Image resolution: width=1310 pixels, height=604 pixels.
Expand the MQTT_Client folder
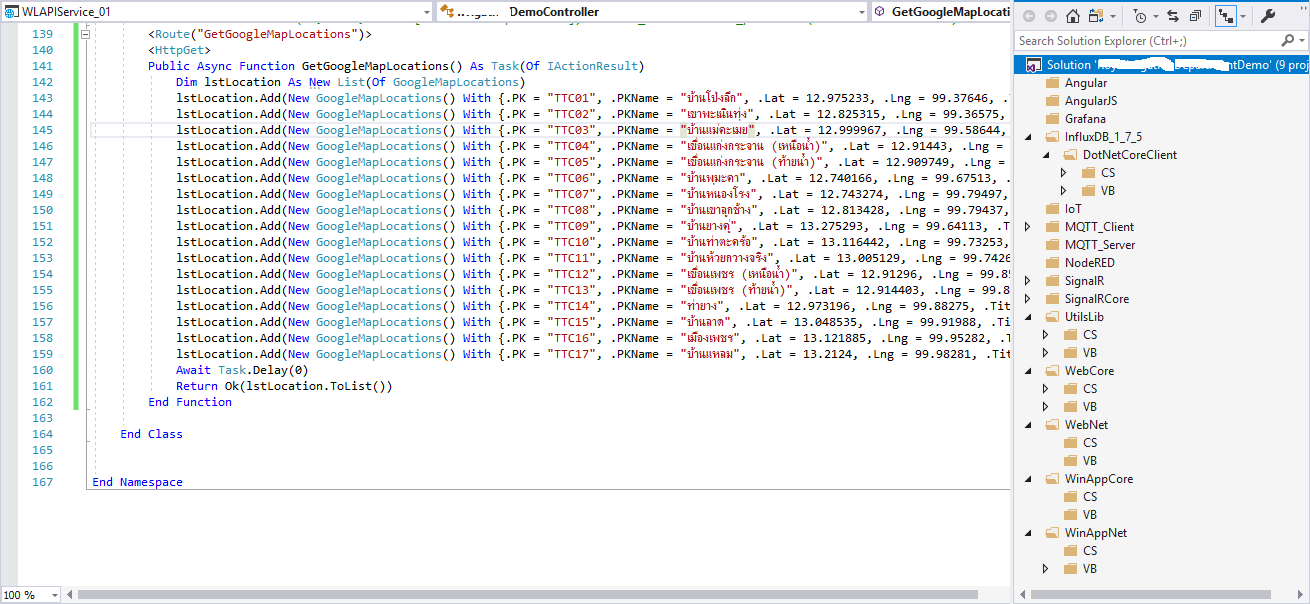click(1028, 227)
